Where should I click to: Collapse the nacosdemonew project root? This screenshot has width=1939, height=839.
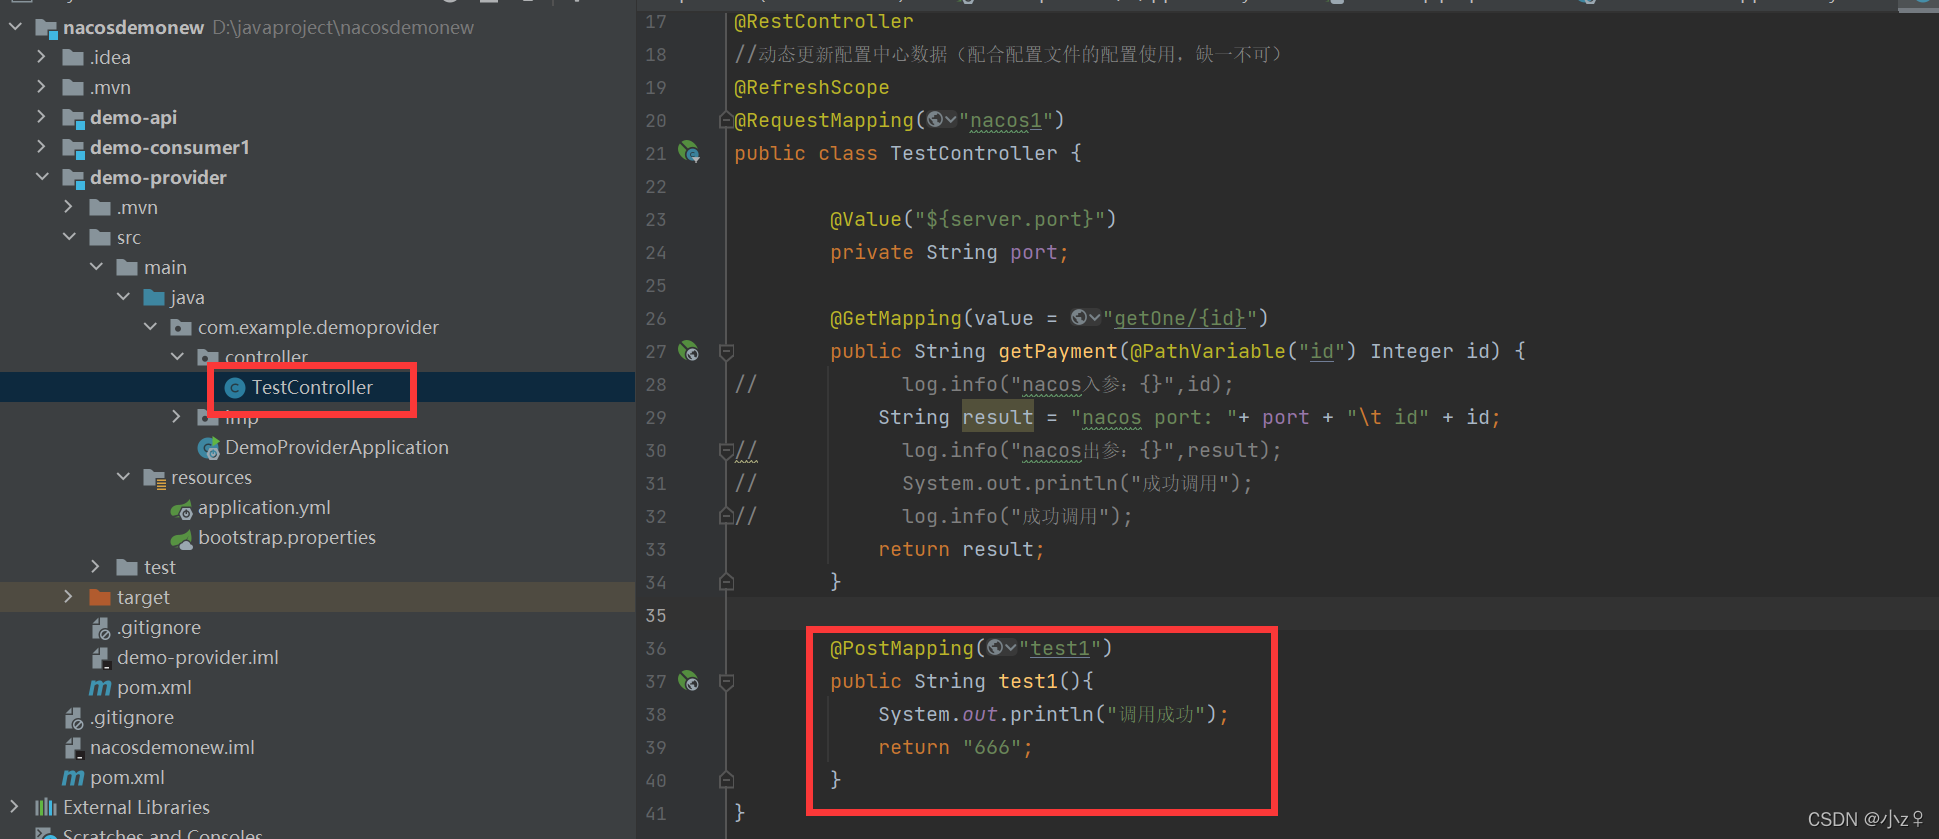tap(15, 27)
